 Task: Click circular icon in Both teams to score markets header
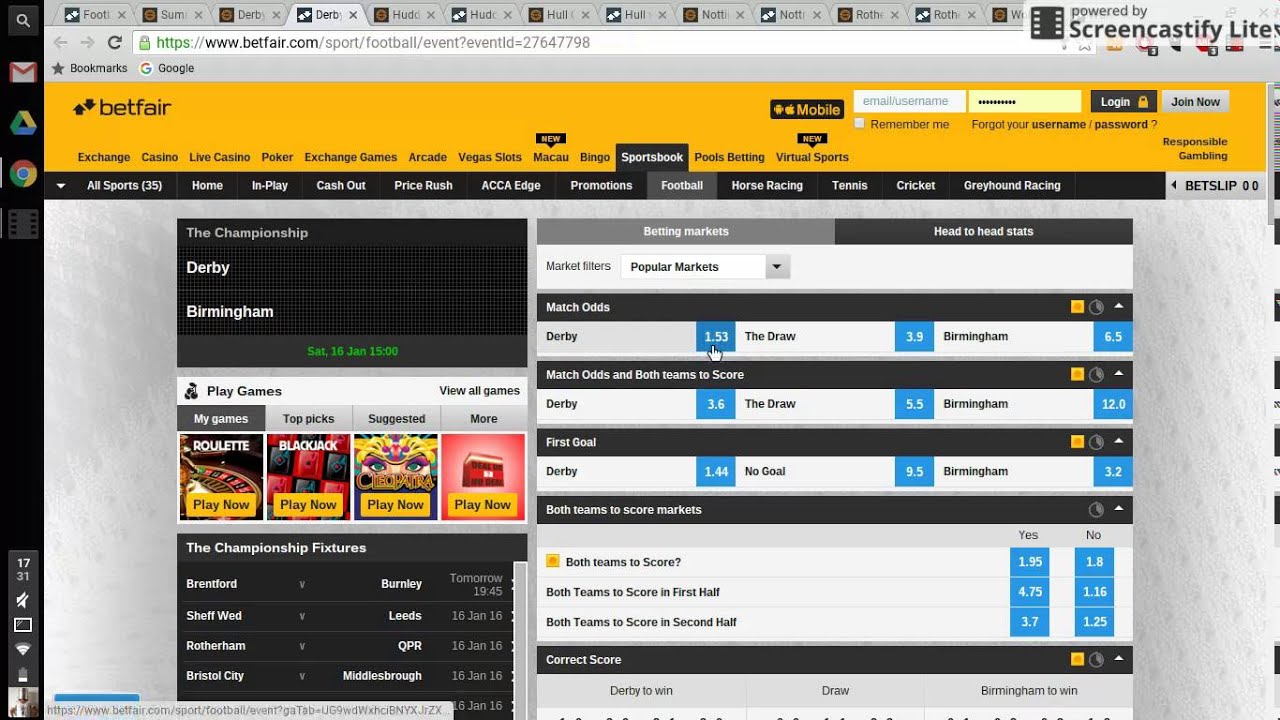pos(1096,509)
